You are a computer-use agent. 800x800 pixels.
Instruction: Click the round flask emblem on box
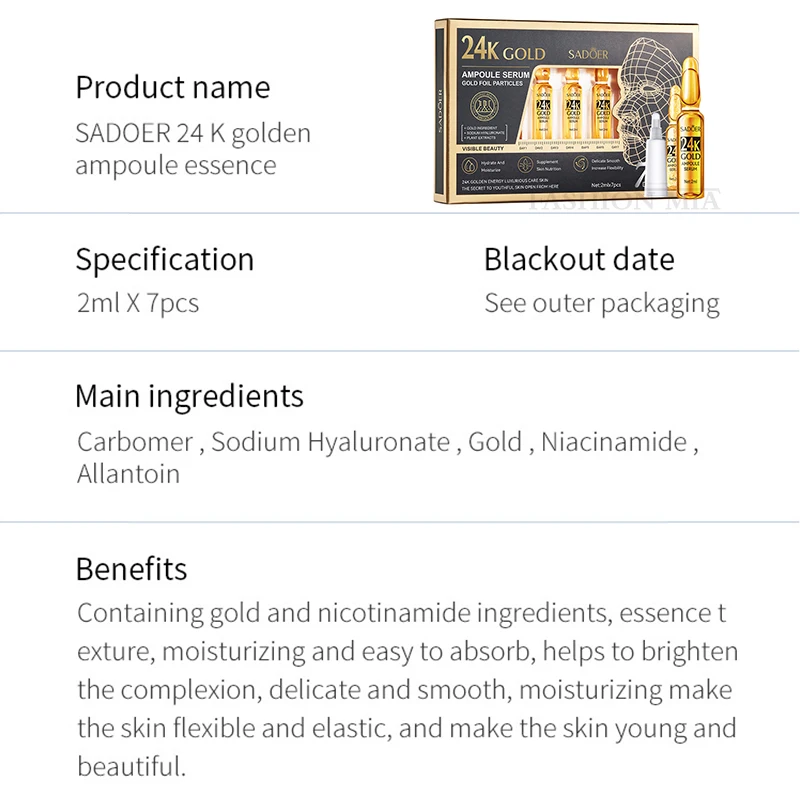coord(484,106)
